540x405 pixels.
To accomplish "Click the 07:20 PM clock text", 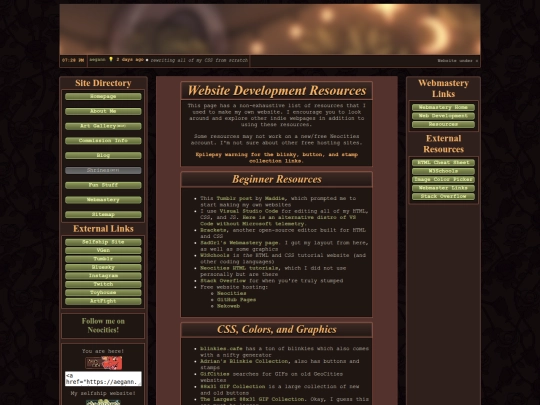I will pyautogui.click(x=73, y=60).
